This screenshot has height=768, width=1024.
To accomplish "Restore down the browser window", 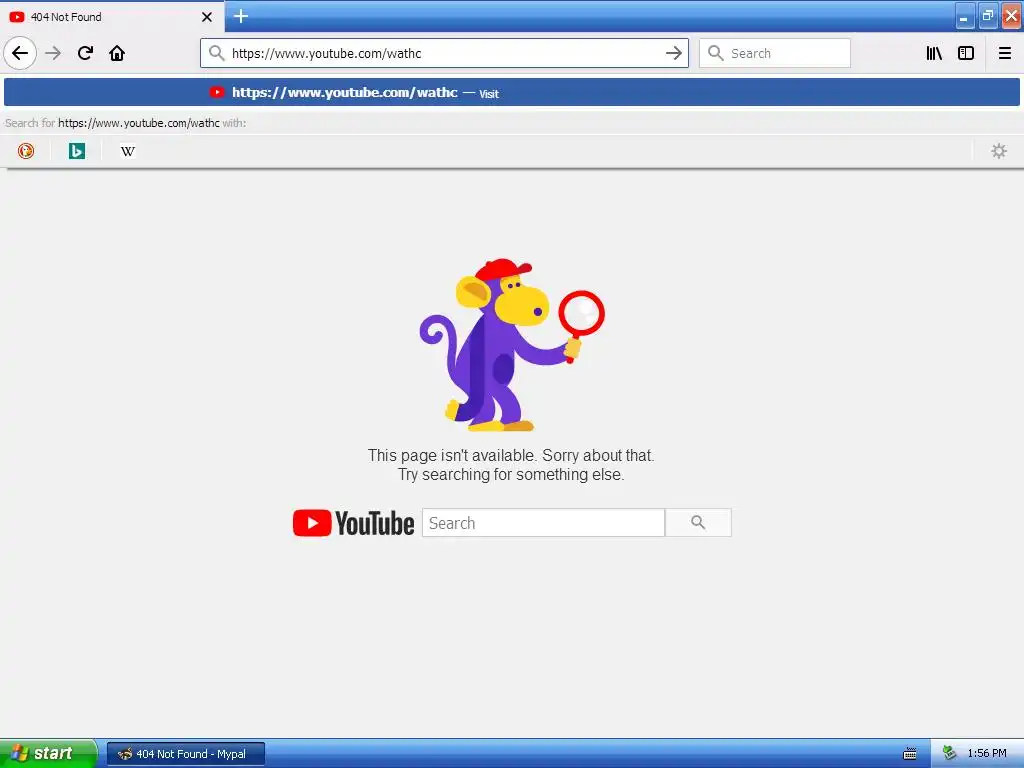I will pos(987,16).
